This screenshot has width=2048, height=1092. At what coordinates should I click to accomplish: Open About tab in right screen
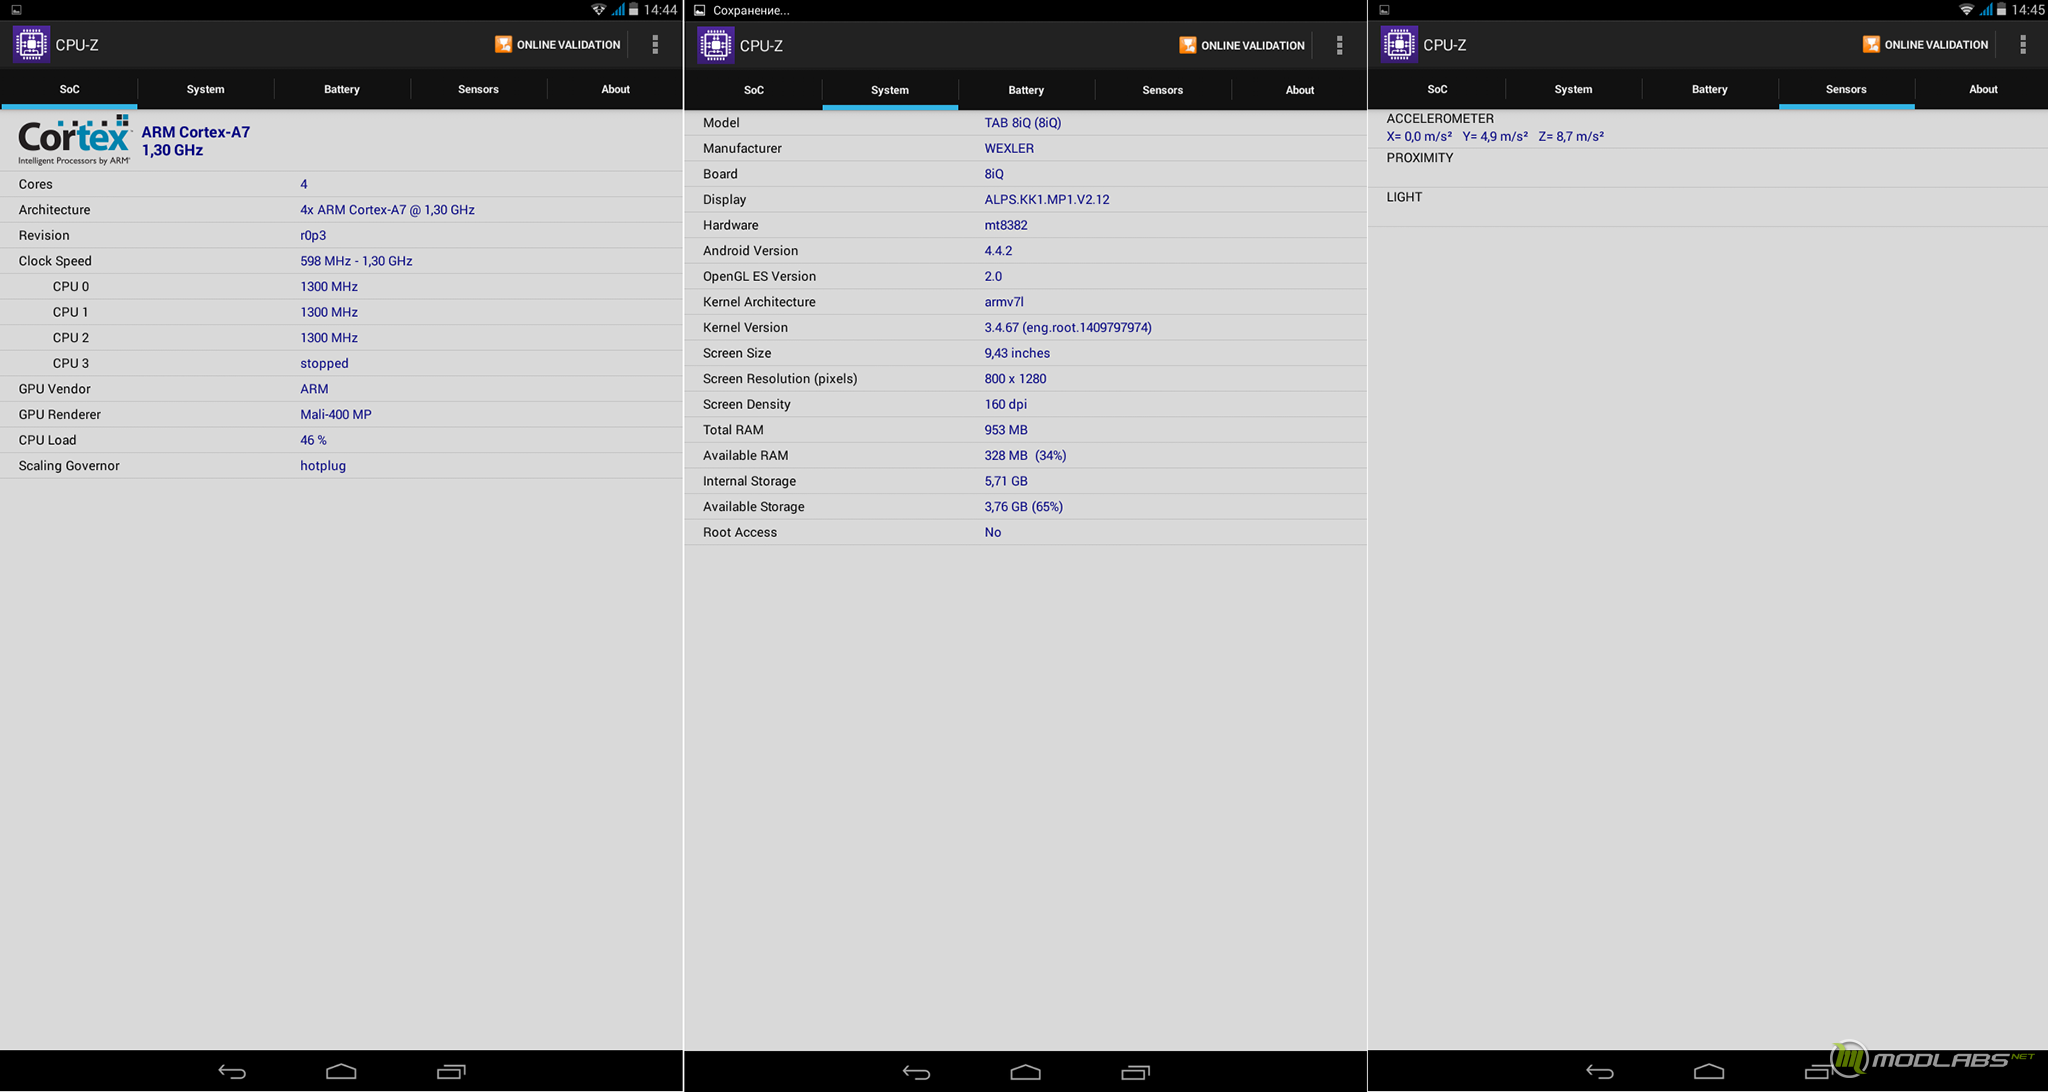[1983, 89]
